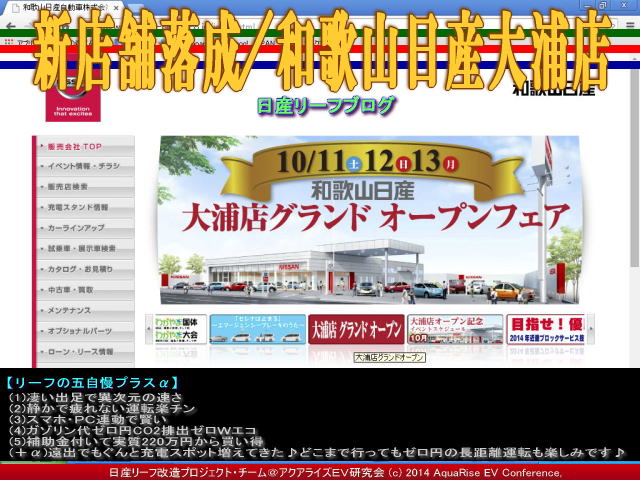Screen dimensions: 640x480
Task: Open 試乗車・展示車検索 sidebar item
Action: pos(85,249)
